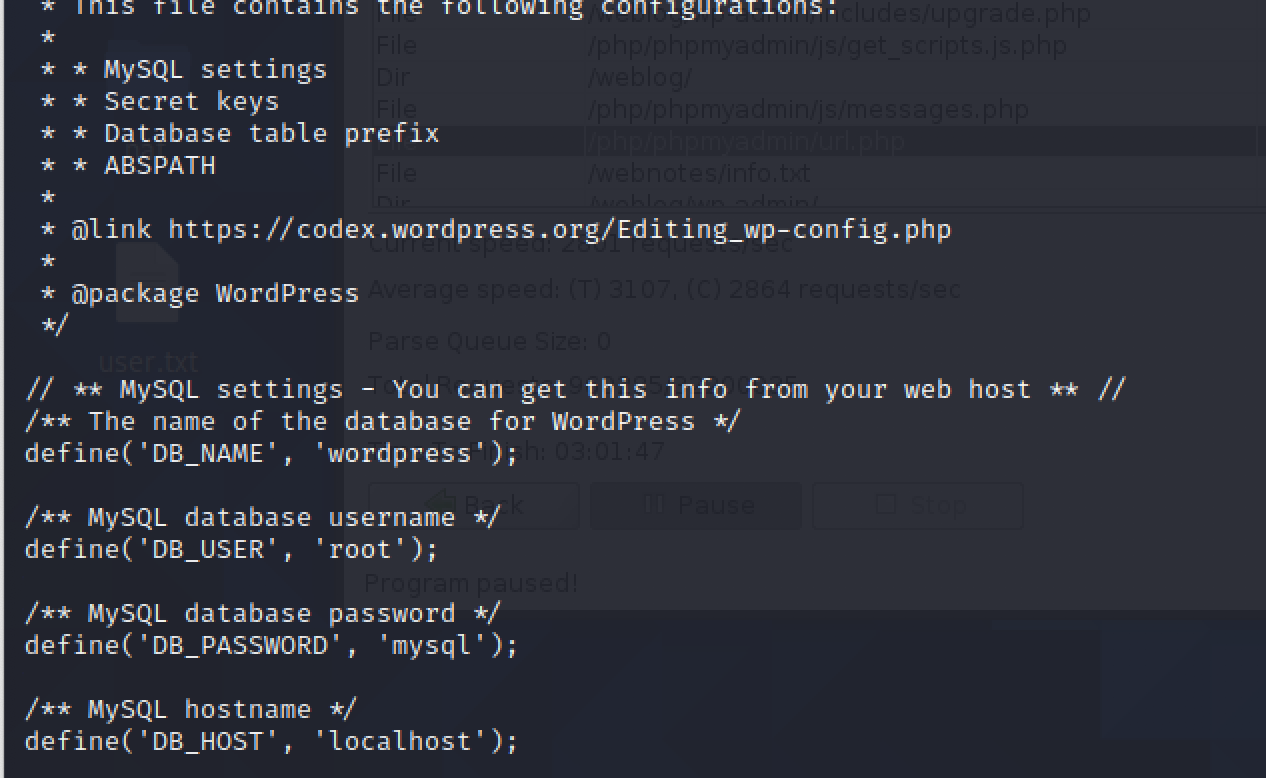Click the Stop button in DirBuster
The height and width of the screenshot is (778, 1266).
[917, 505]
